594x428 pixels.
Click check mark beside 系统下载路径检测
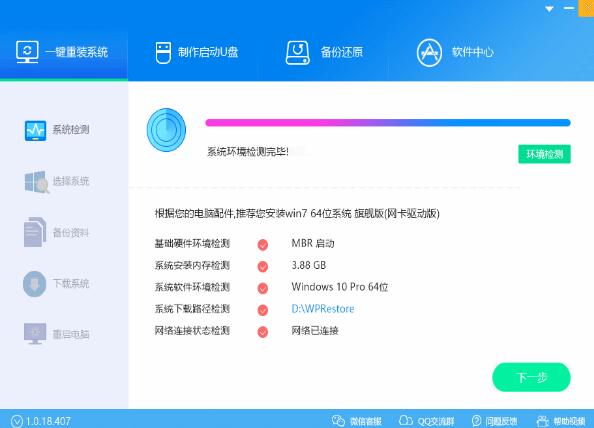263,310
